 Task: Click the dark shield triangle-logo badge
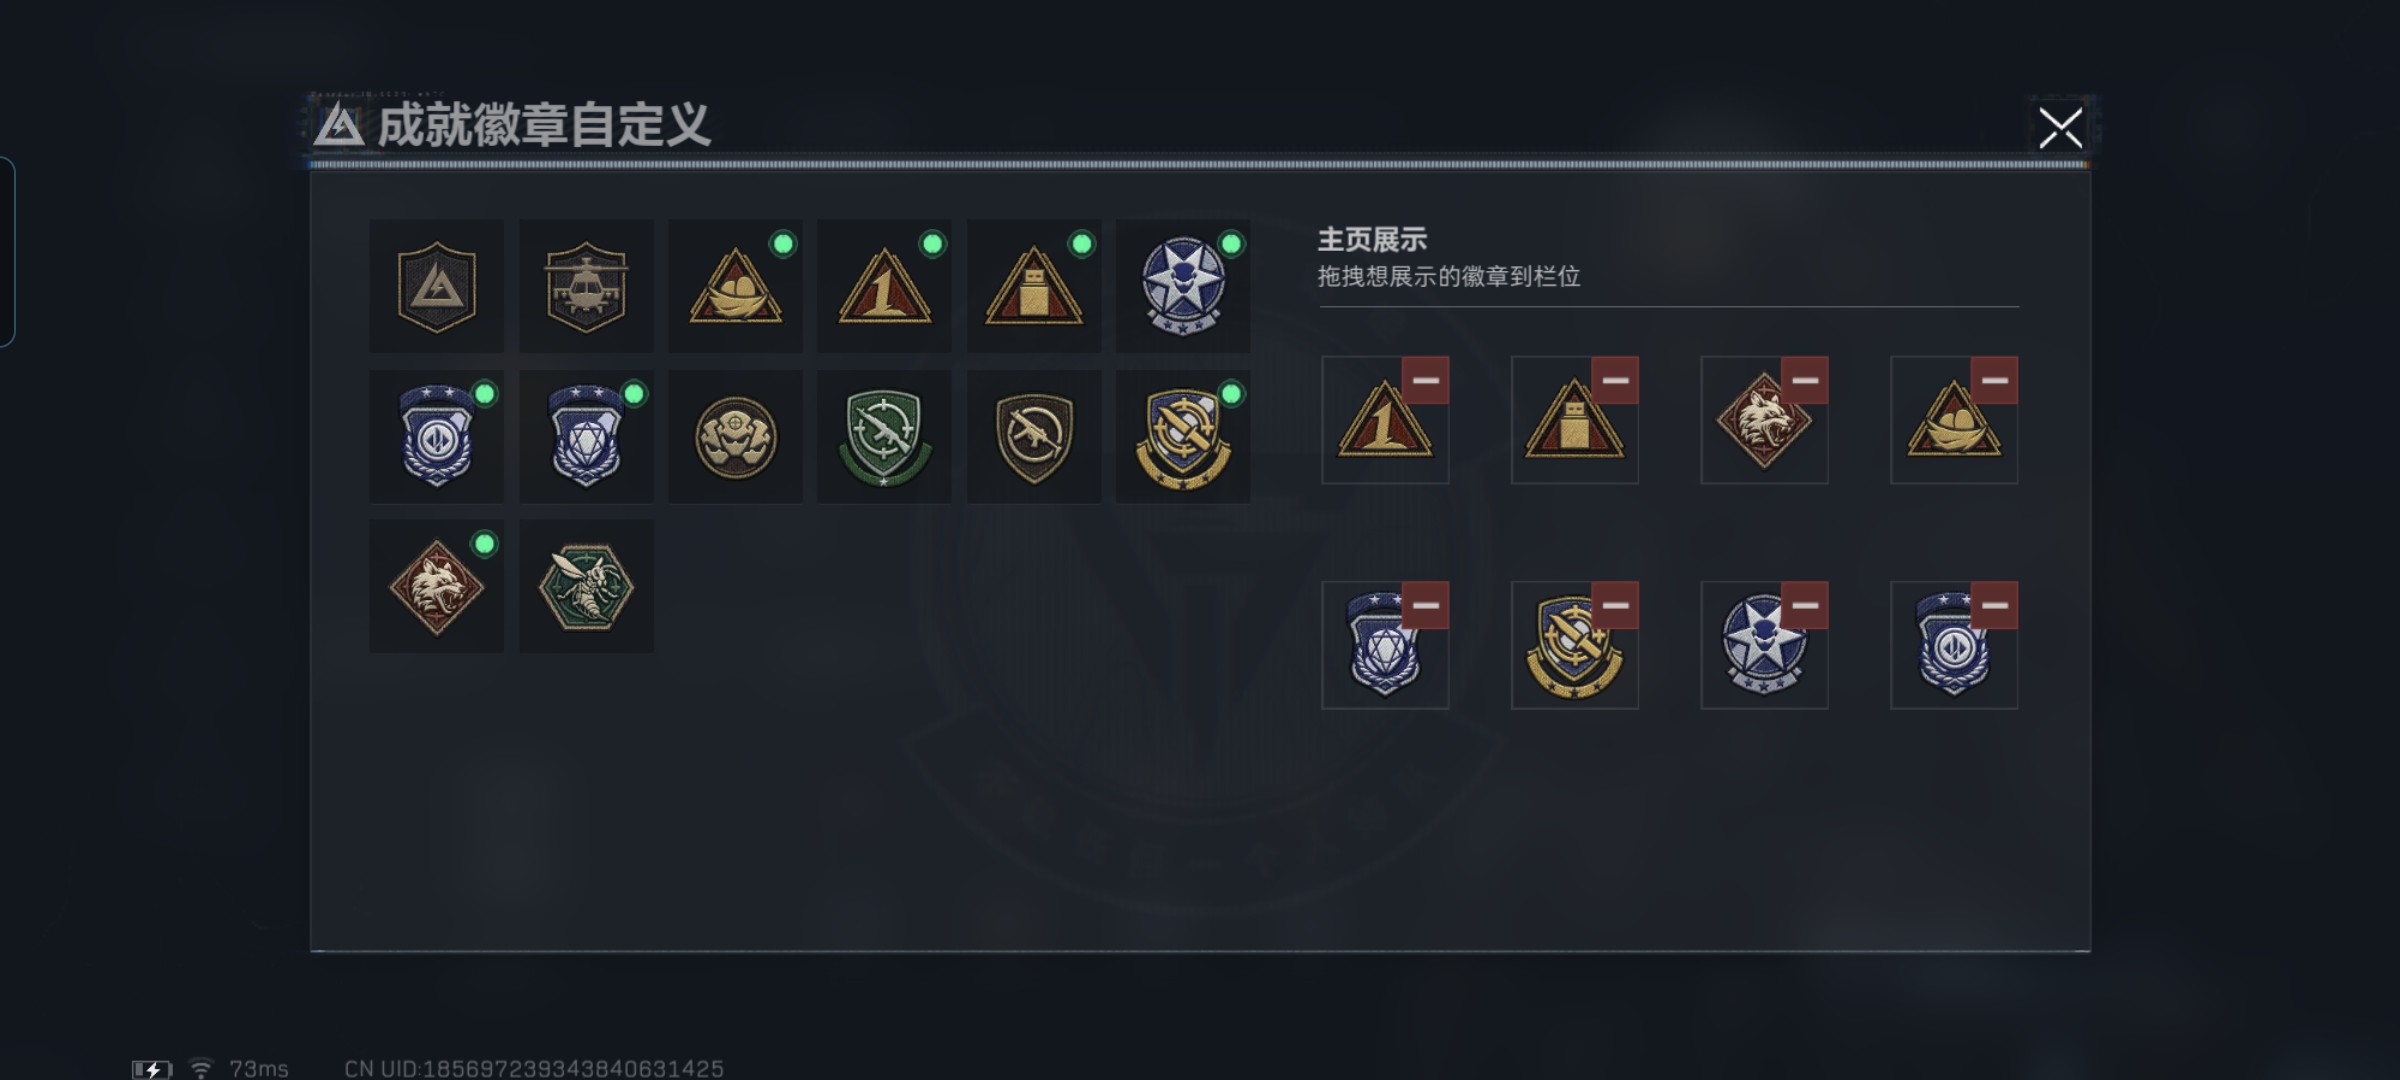437,286
